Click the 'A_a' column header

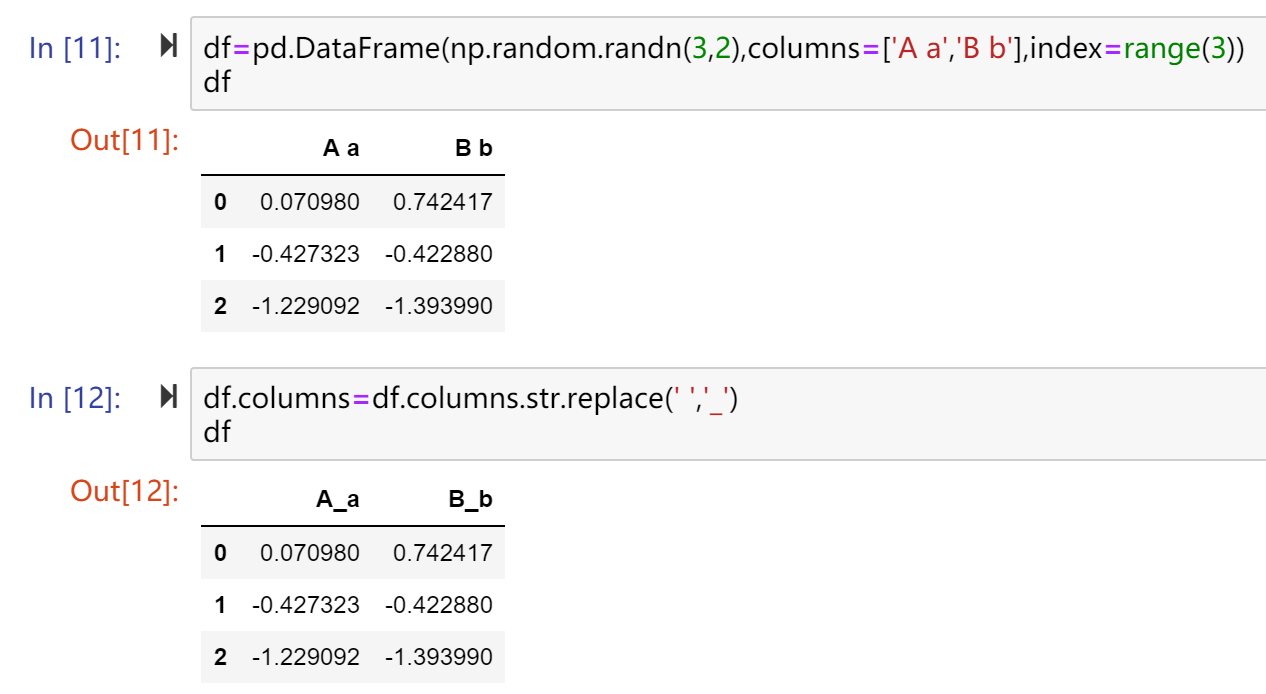click(x=338, y=500)
